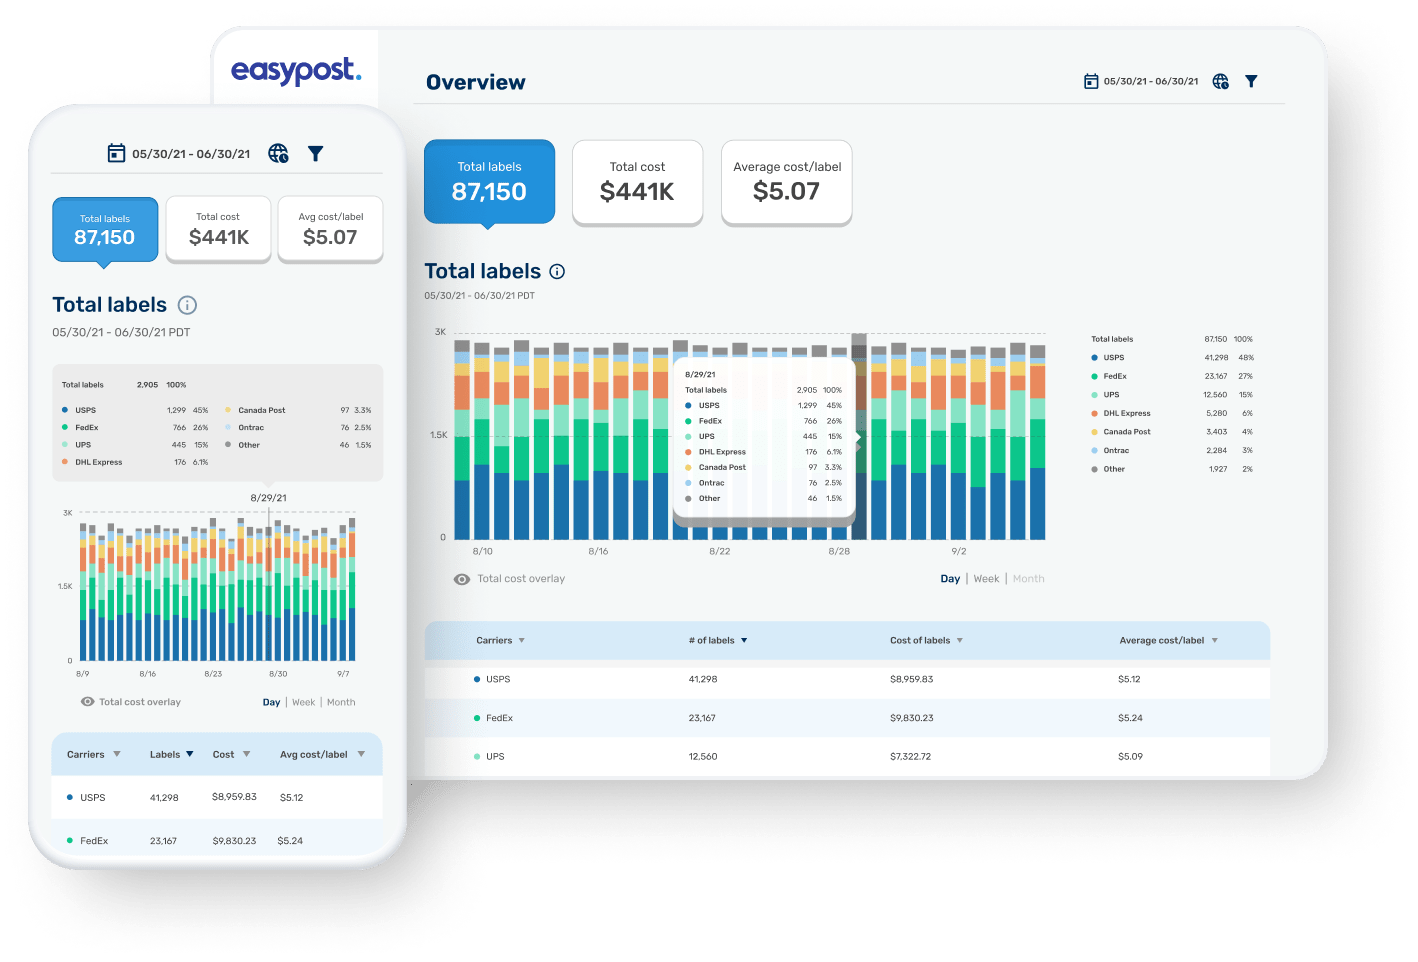
Task: Click USPS row in desktop carriers table
Action: click(847, 679)
